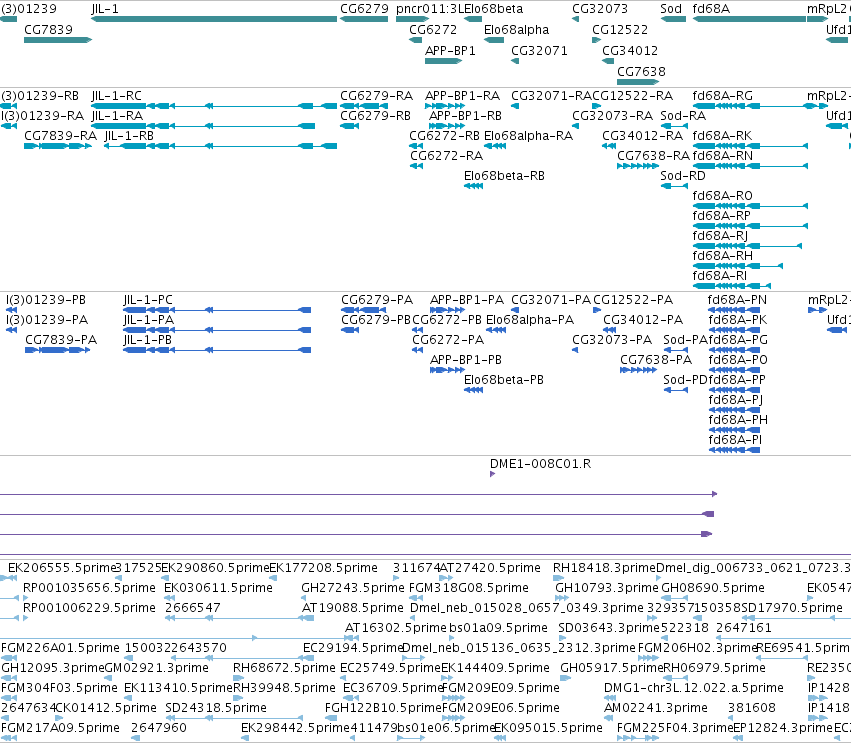Click transcript Elo68alpha-RA

pos(528,136)
